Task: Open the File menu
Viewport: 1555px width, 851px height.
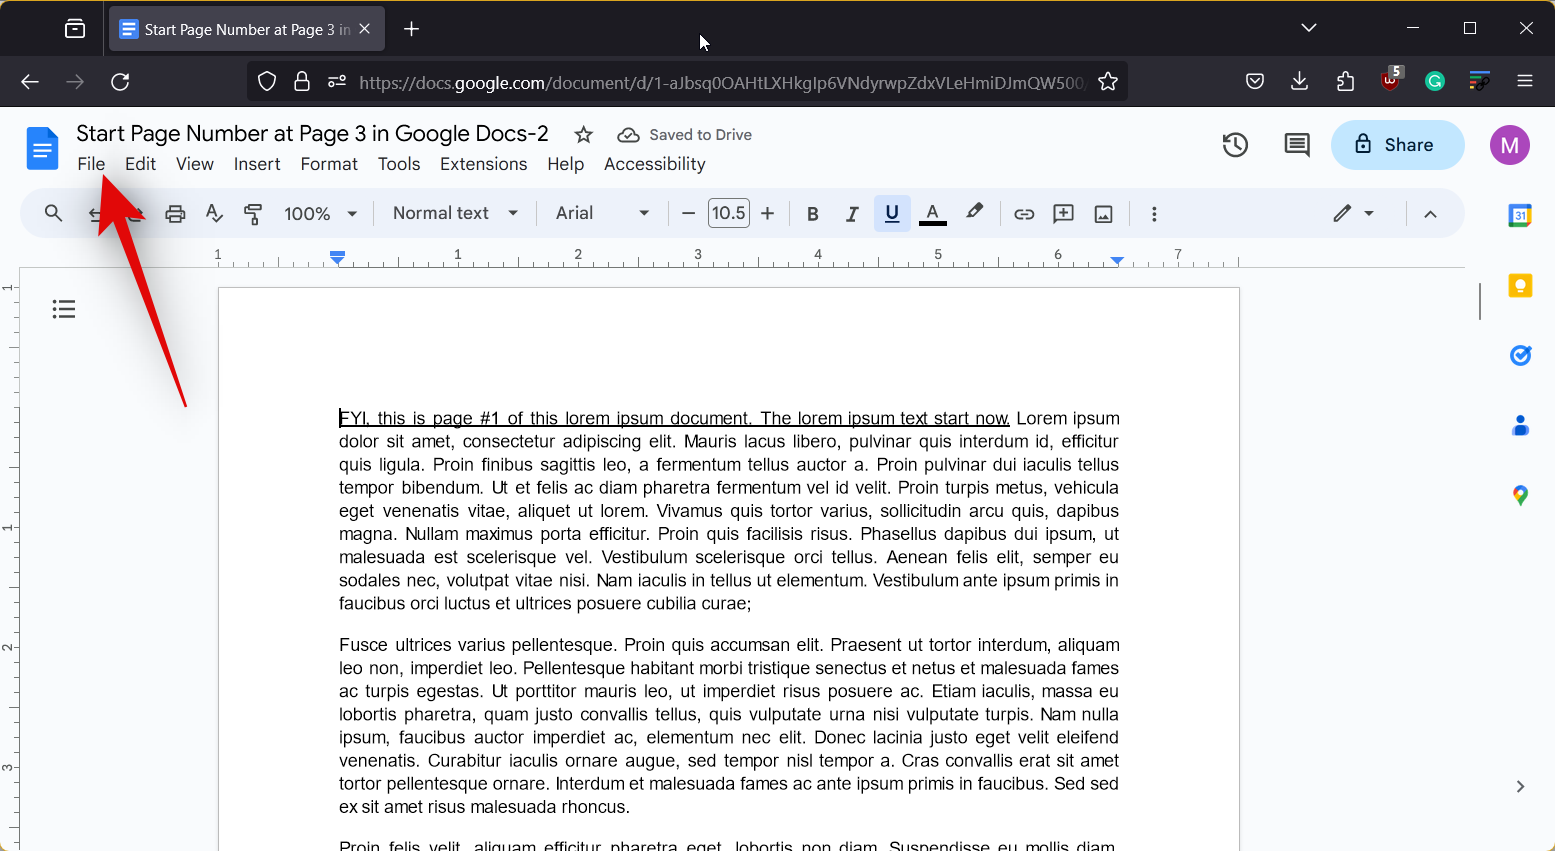Action: tap(91, 164)
